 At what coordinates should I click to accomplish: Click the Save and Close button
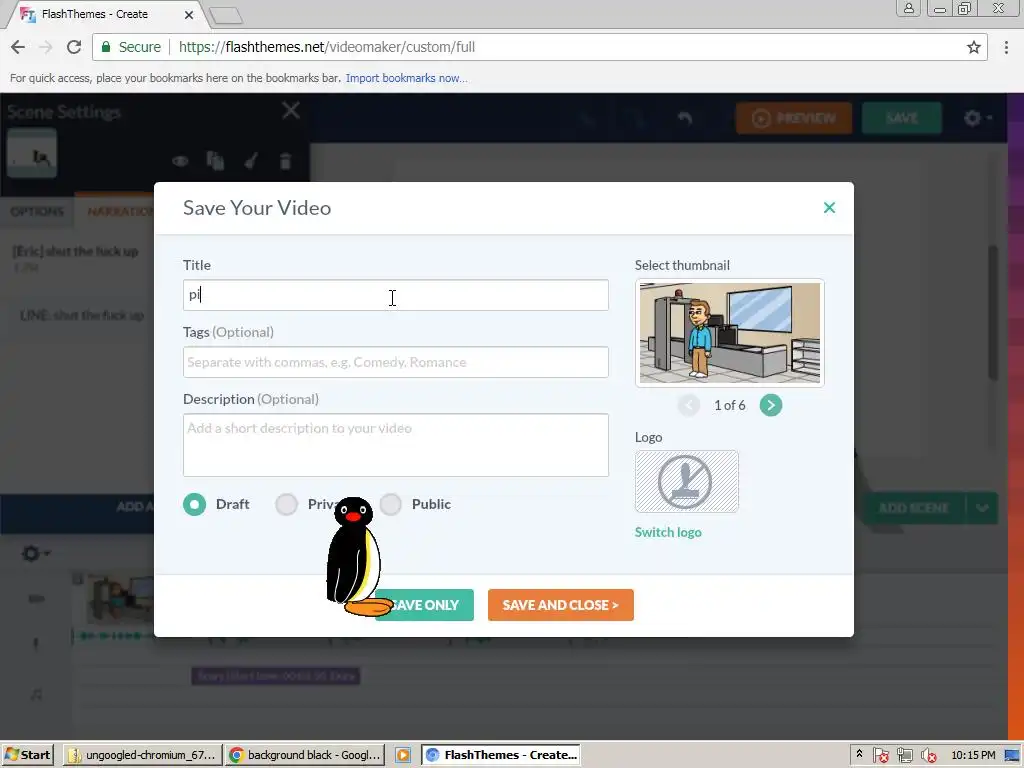click(x=560, y=605)
